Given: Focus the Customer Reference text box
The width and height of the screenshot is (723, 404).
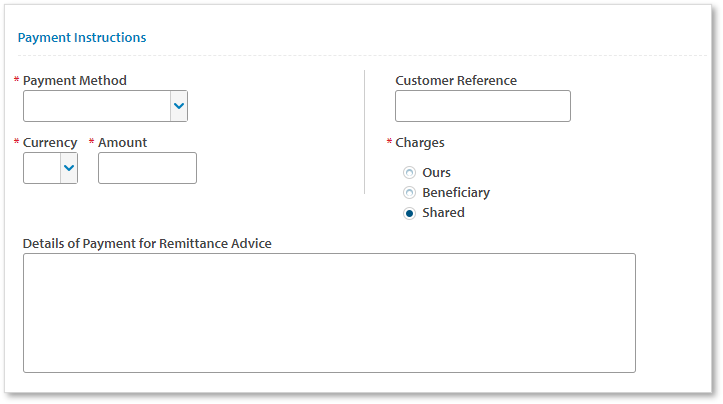Looking at the screenshot, I should pyautogui.click(x=482, y=106).
